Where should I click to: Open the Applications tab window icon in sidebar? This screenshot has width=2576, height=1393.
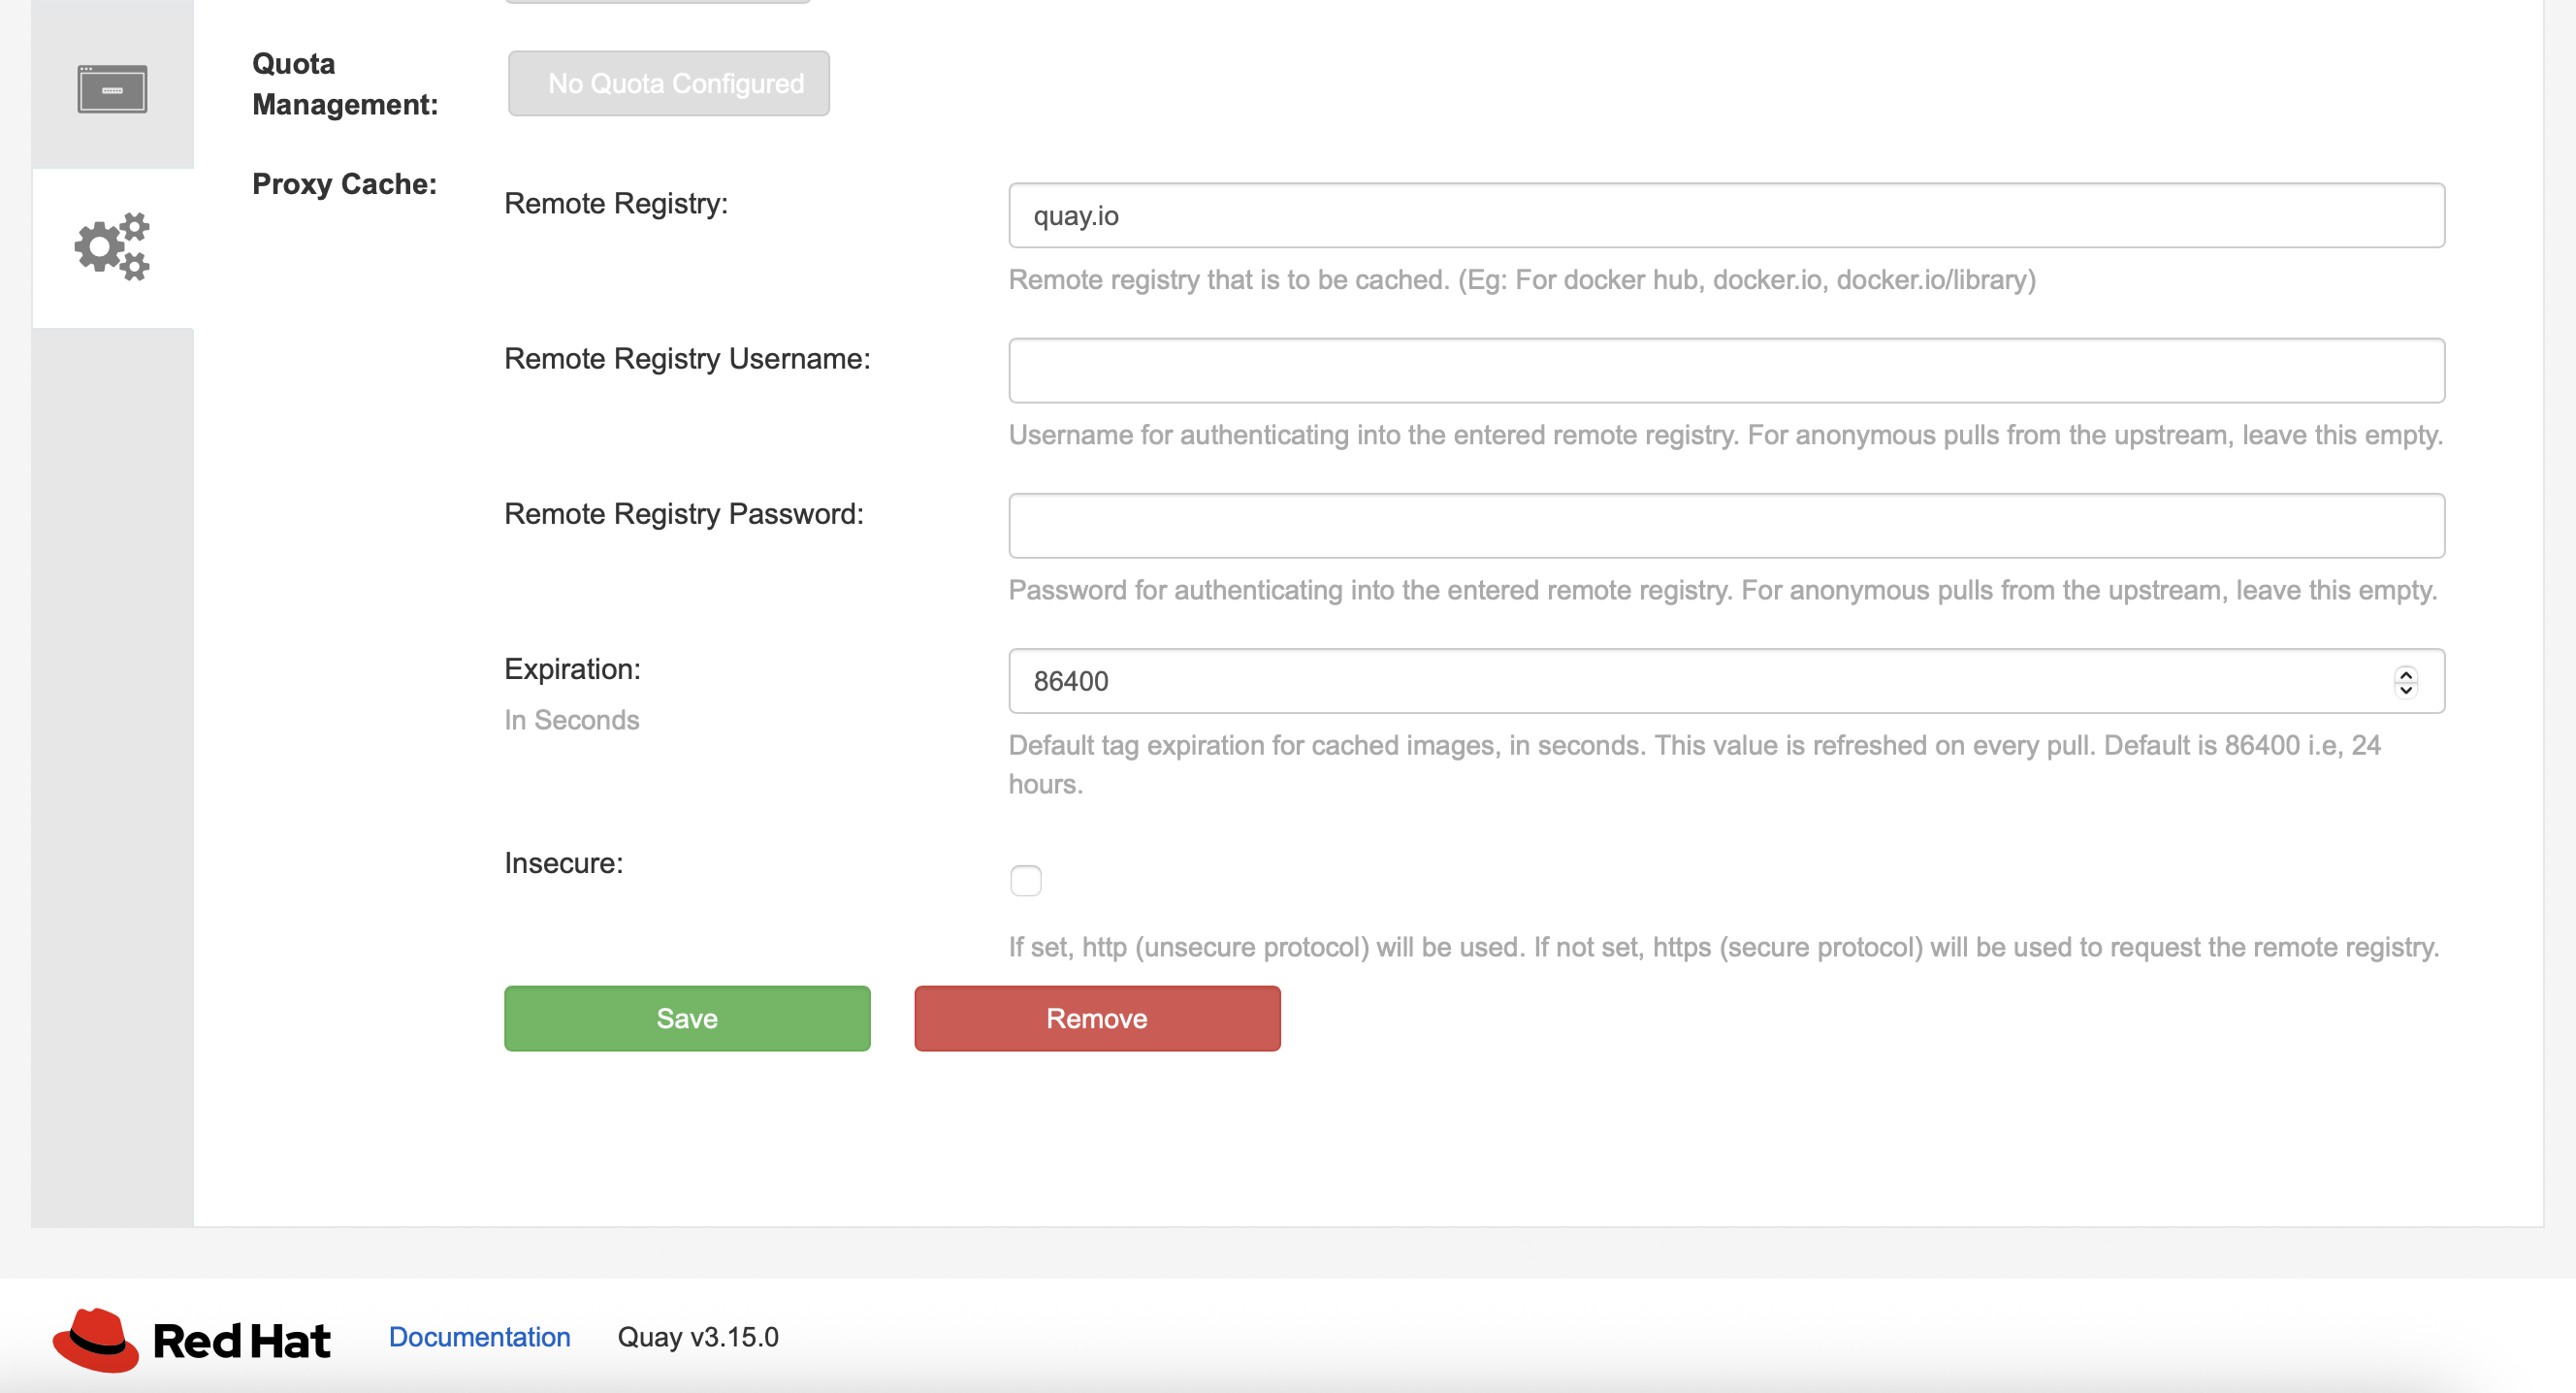click(112, 89)
